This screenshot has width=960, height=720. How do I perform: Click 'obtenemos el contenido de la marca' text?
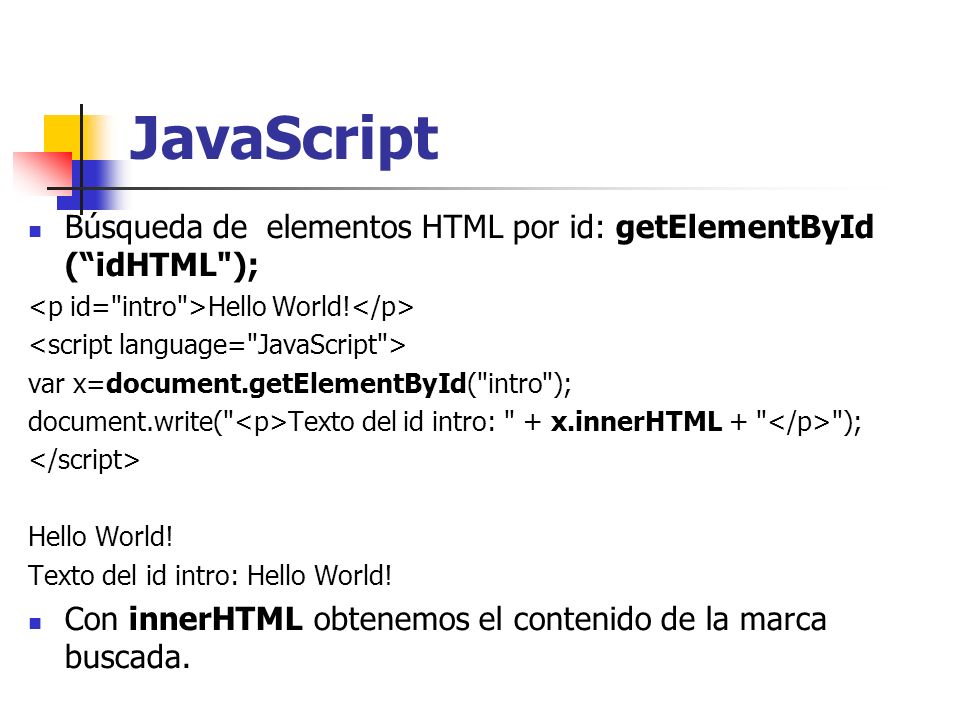[570, 619]
